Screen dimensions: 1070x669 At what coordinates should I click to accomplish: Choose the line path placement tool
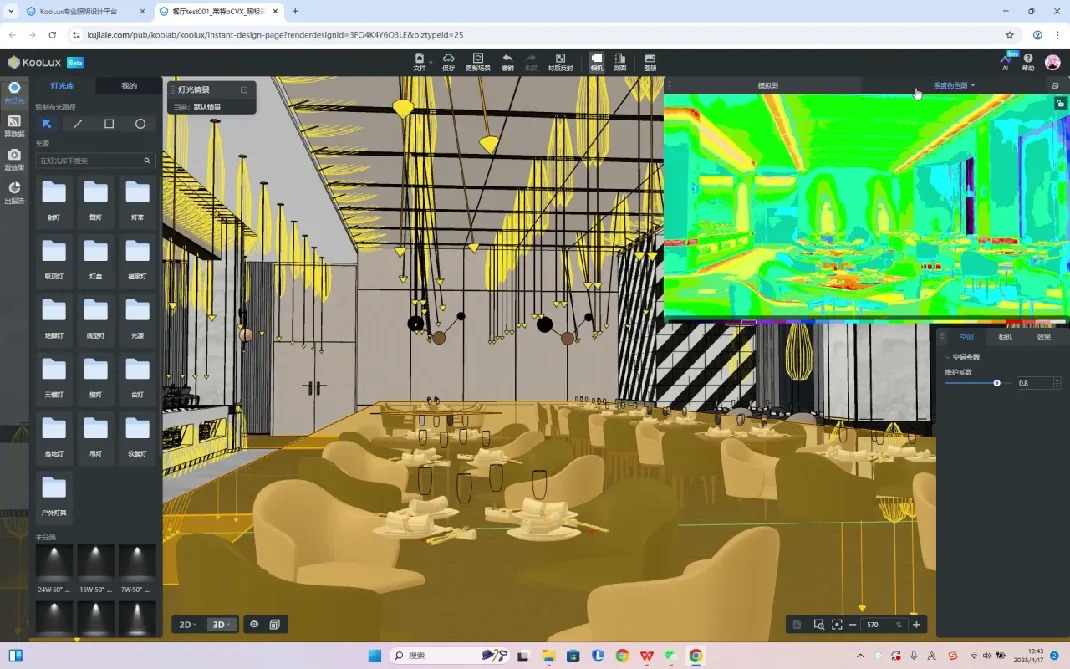point(78,124)
